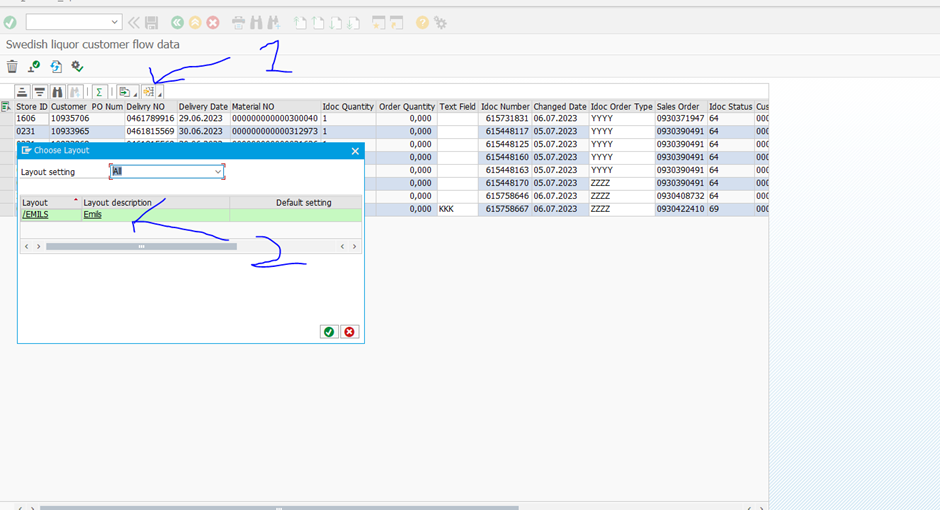Open the Choose Layout grid icon
This screenshot has height=510, width=940.
(149, 92)
